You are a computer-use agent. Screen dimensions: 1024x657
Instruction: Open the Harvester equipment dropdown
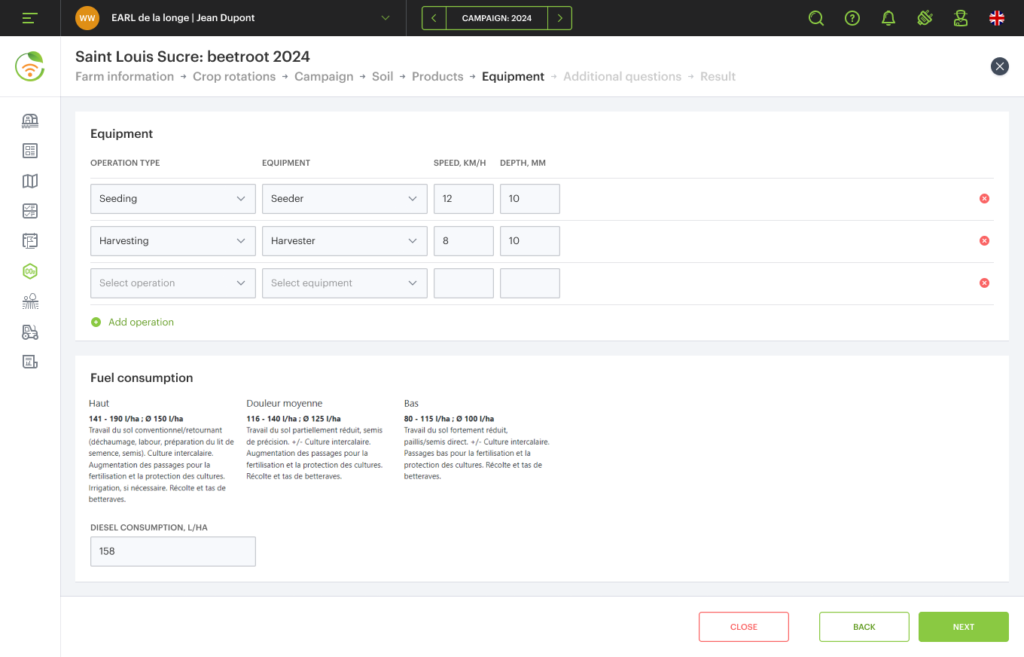coord(345,241)
